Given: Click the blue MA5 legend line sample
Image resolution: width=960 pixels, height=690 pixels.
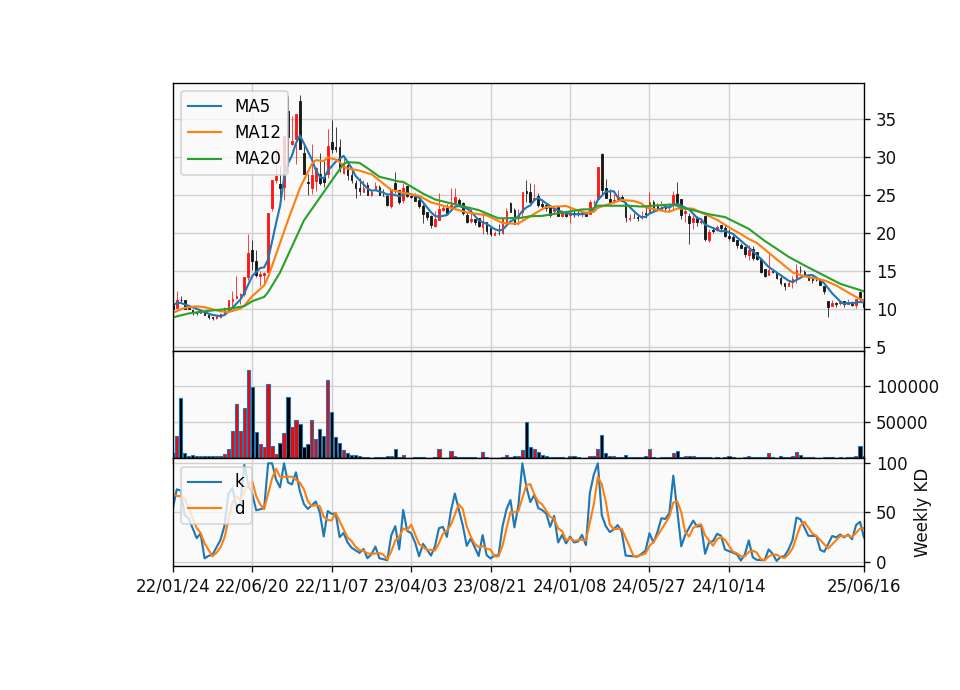Looking at the screenshot, I should [x=204, y=106].
